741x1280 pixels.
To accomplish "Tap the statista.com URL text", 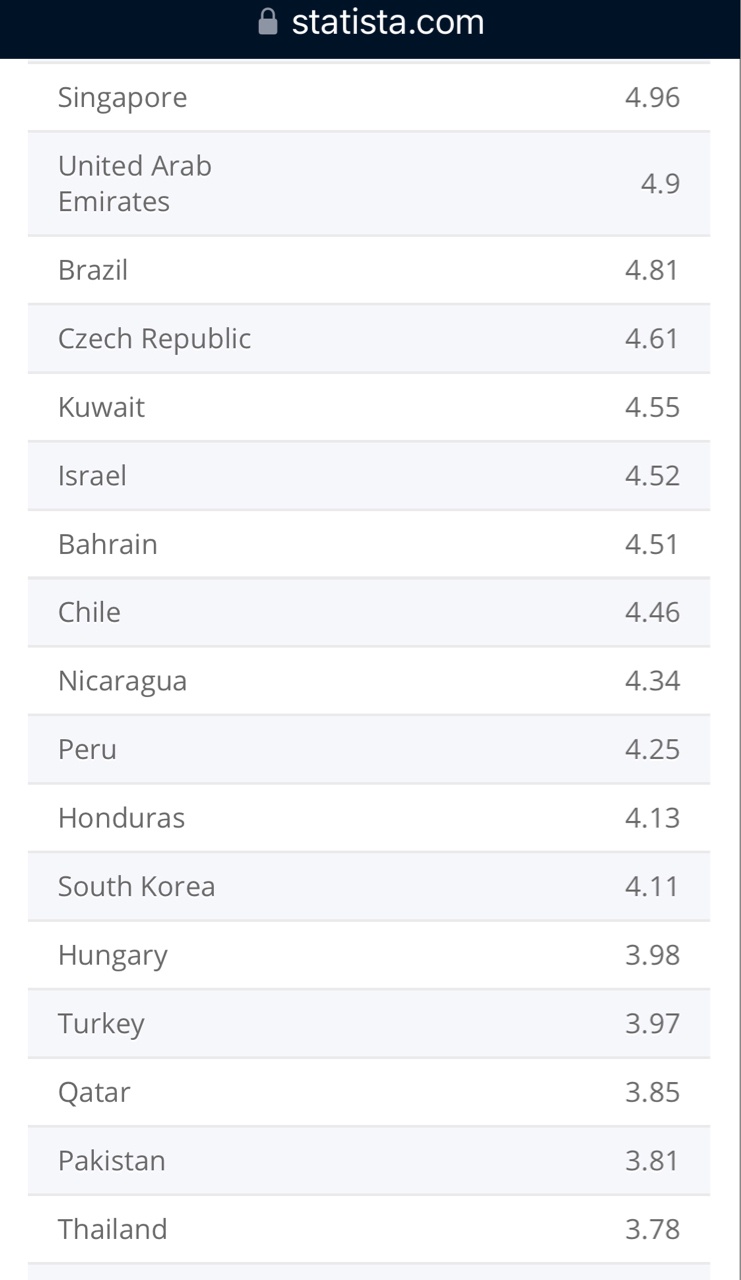I will [387, 22].
